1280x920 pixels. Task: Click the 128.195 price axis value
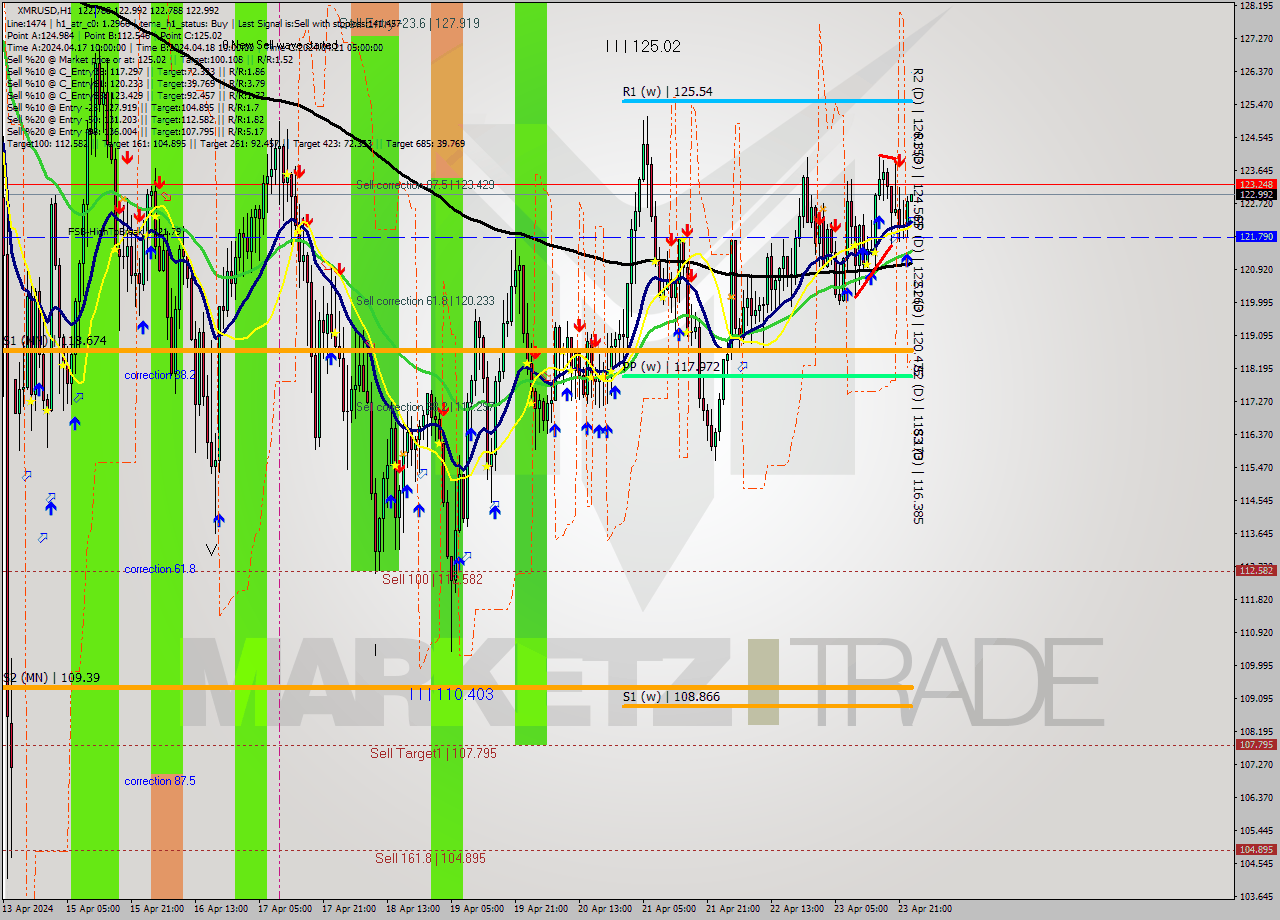1256,6
